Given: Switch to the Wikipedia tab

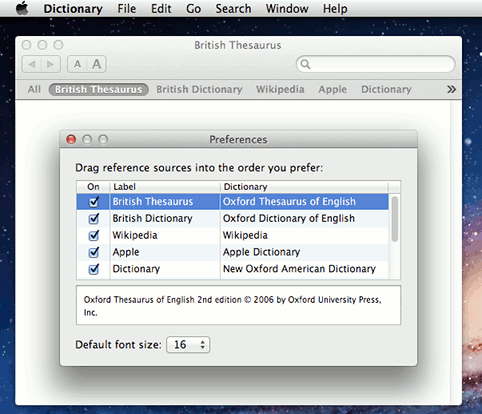Looking at the screenshot, I should point(280,89).
